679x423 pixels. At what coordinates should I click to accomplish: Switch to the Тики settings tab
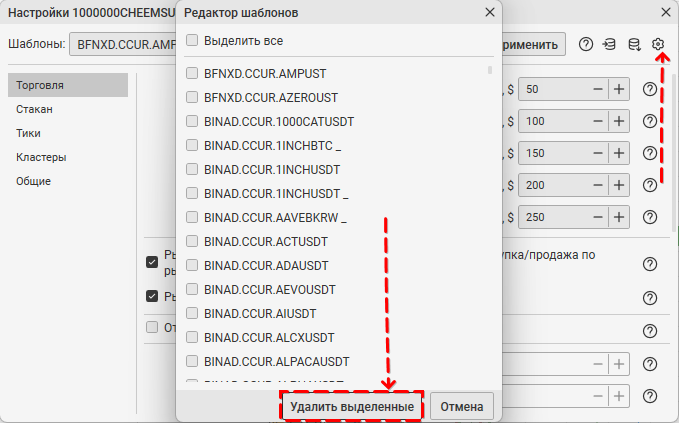(x=68, y=133)
